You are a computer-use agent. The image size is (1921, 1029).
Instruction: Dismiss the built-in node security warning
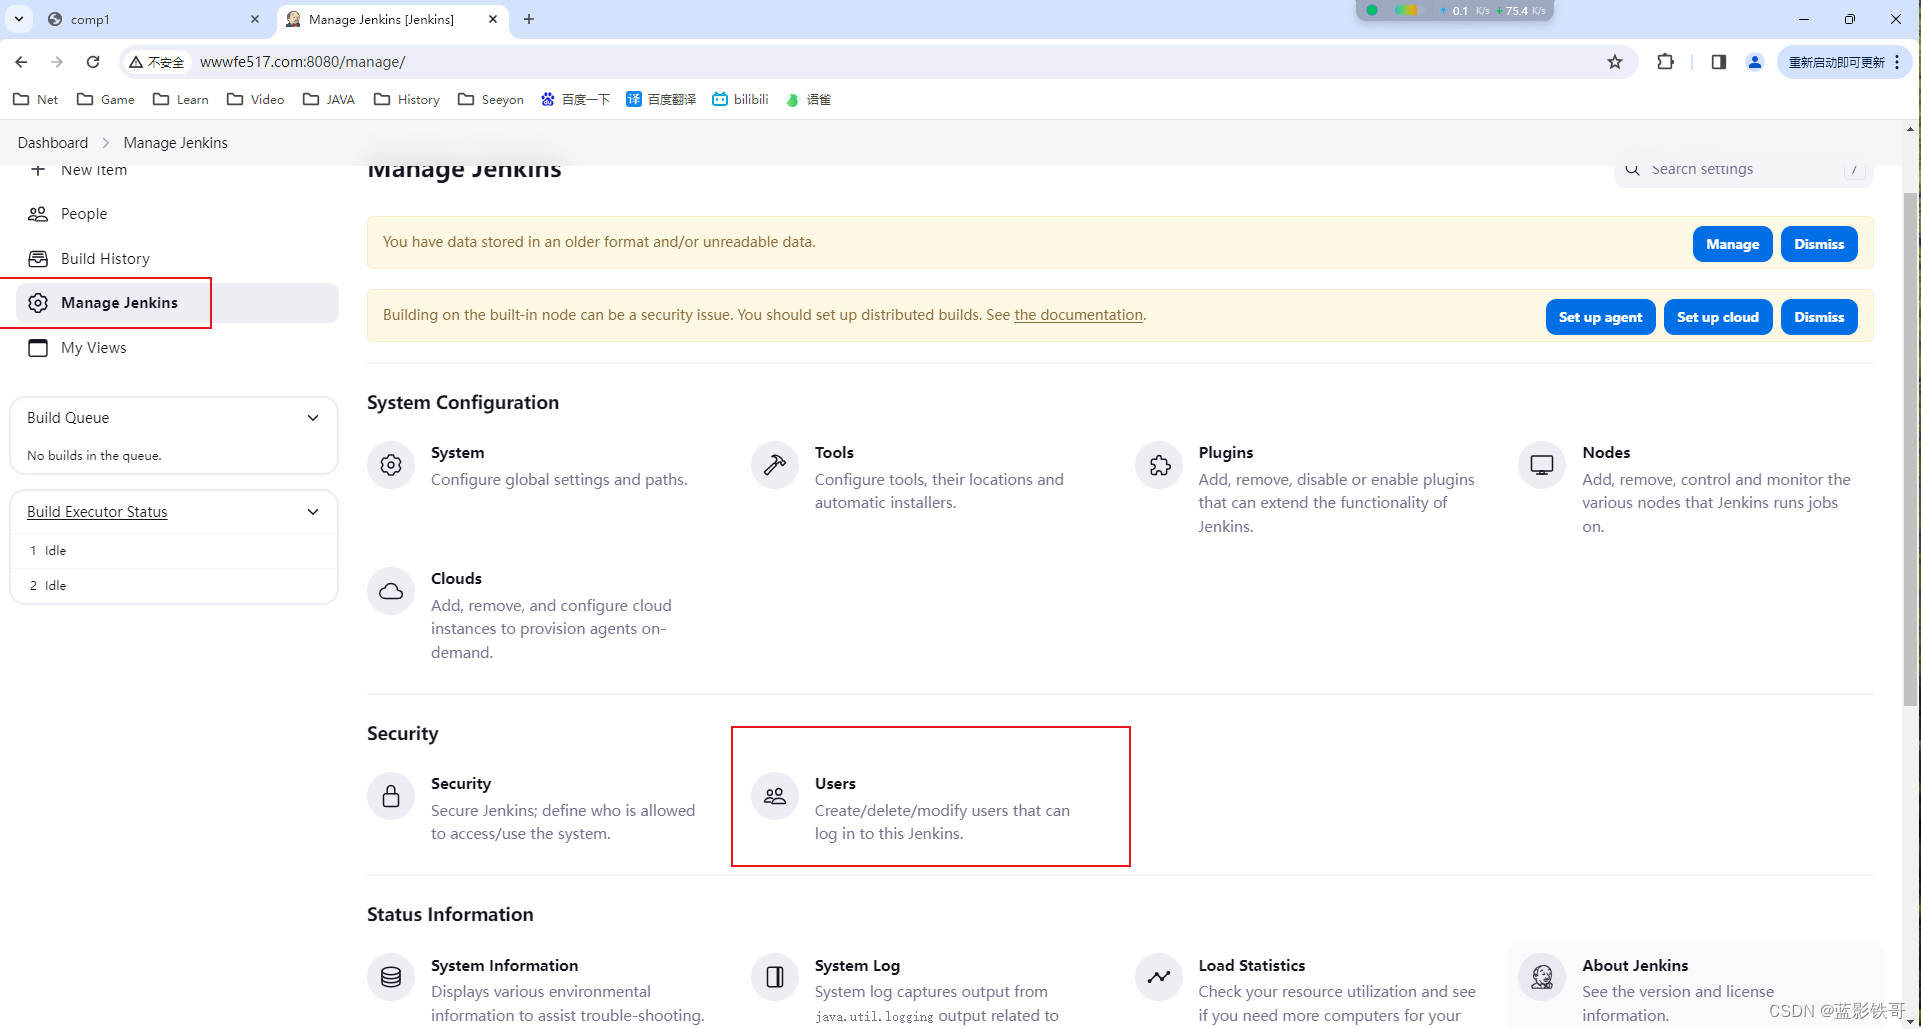coord(1819,317)
